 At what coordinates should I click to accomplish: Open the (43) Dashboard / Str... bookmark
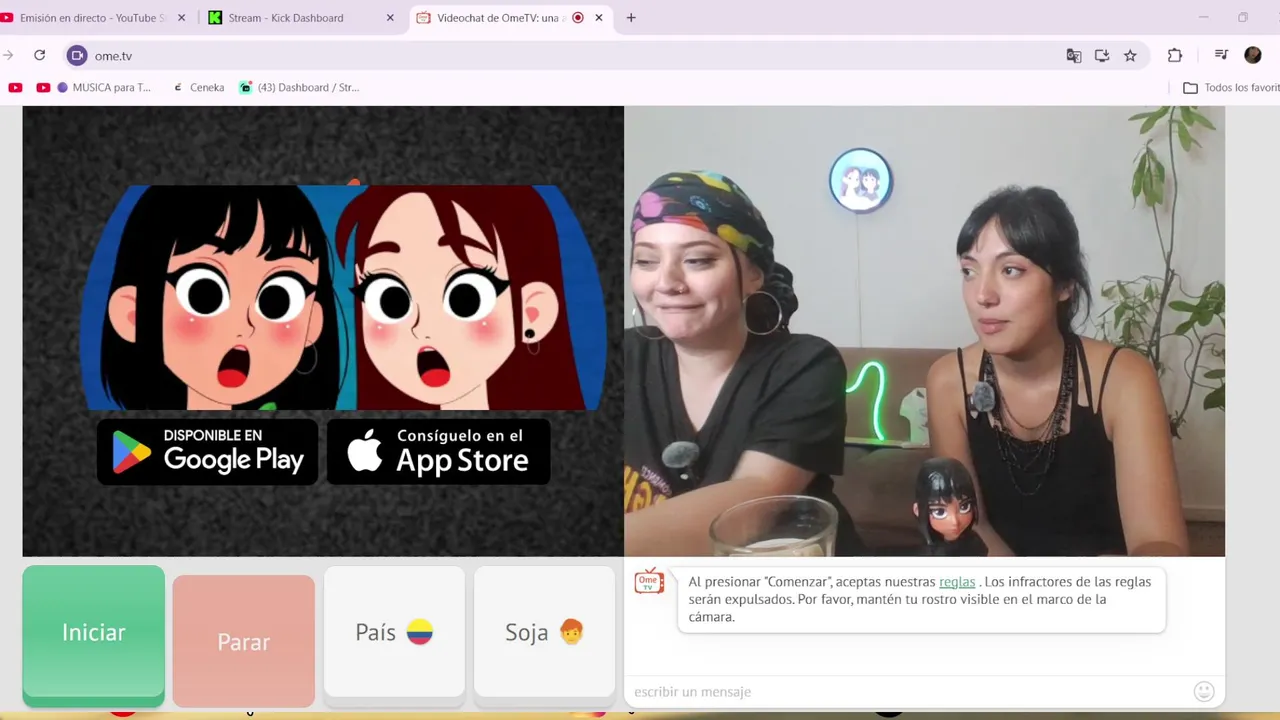point(299,88)
